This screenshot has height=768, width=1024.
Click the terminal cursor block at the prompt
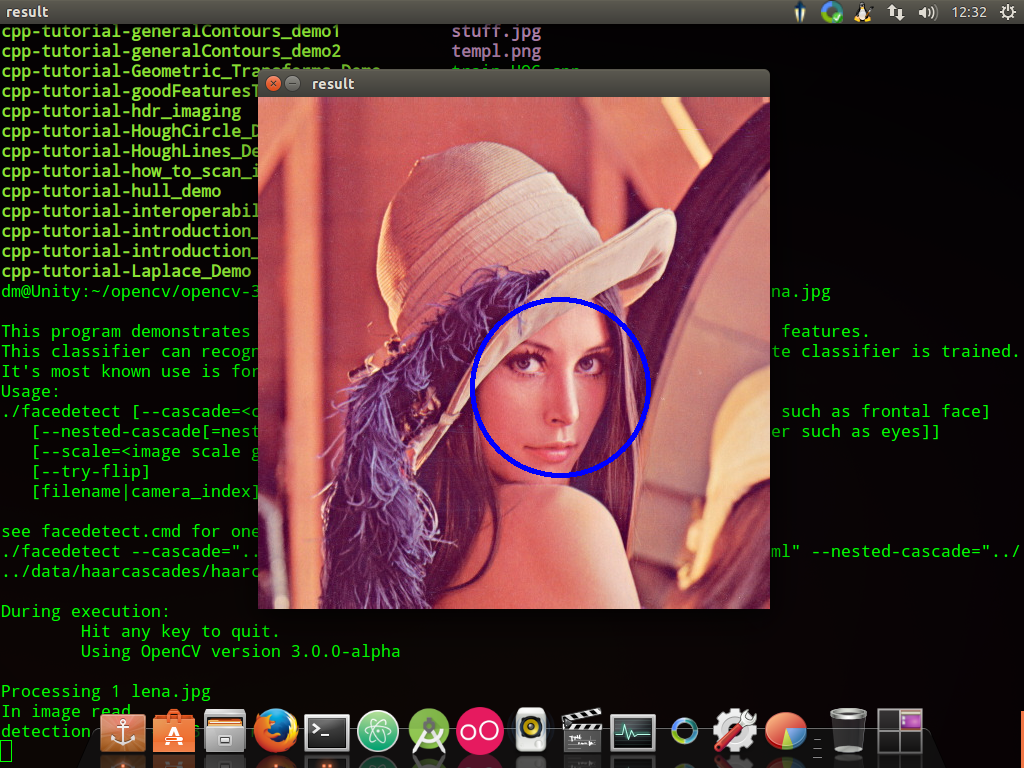(x=6, y=751)
